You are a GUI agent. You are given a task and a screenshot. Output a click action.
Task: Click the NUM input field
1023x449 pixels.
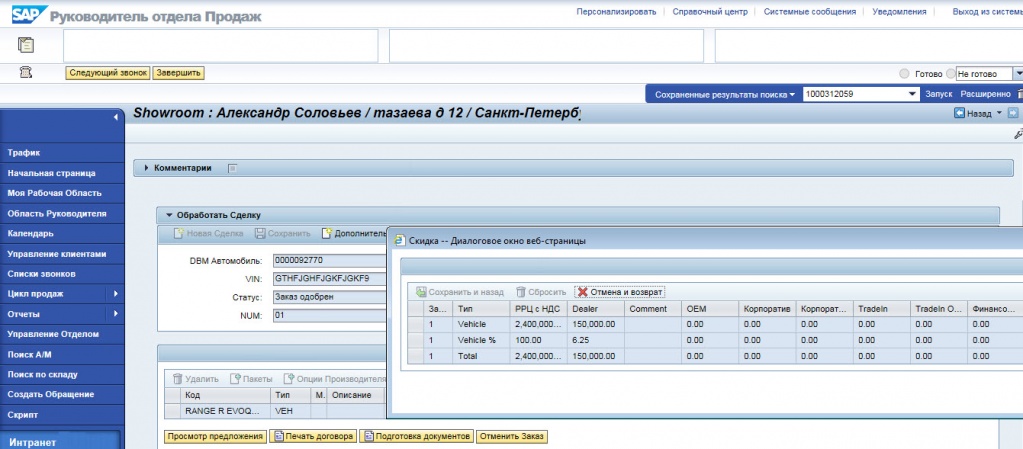click(329, 315)
